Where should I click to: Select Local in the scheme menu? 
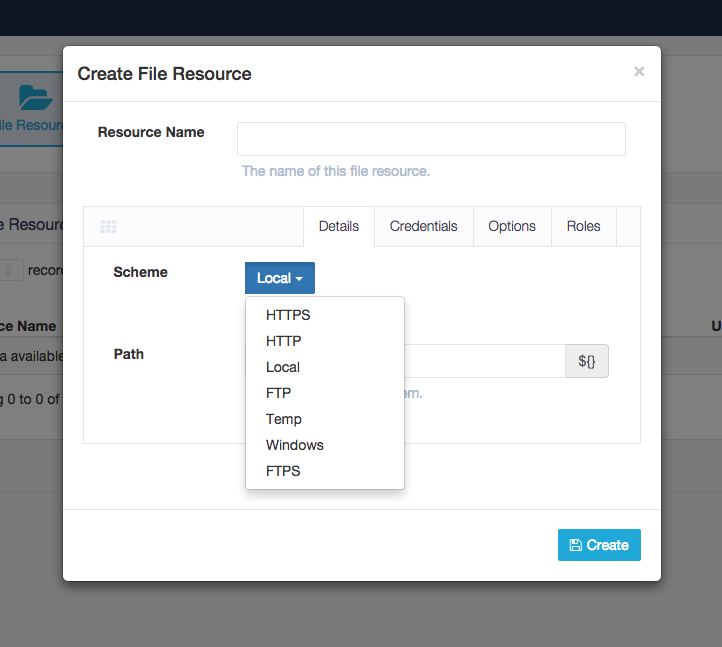coord(283,367)
